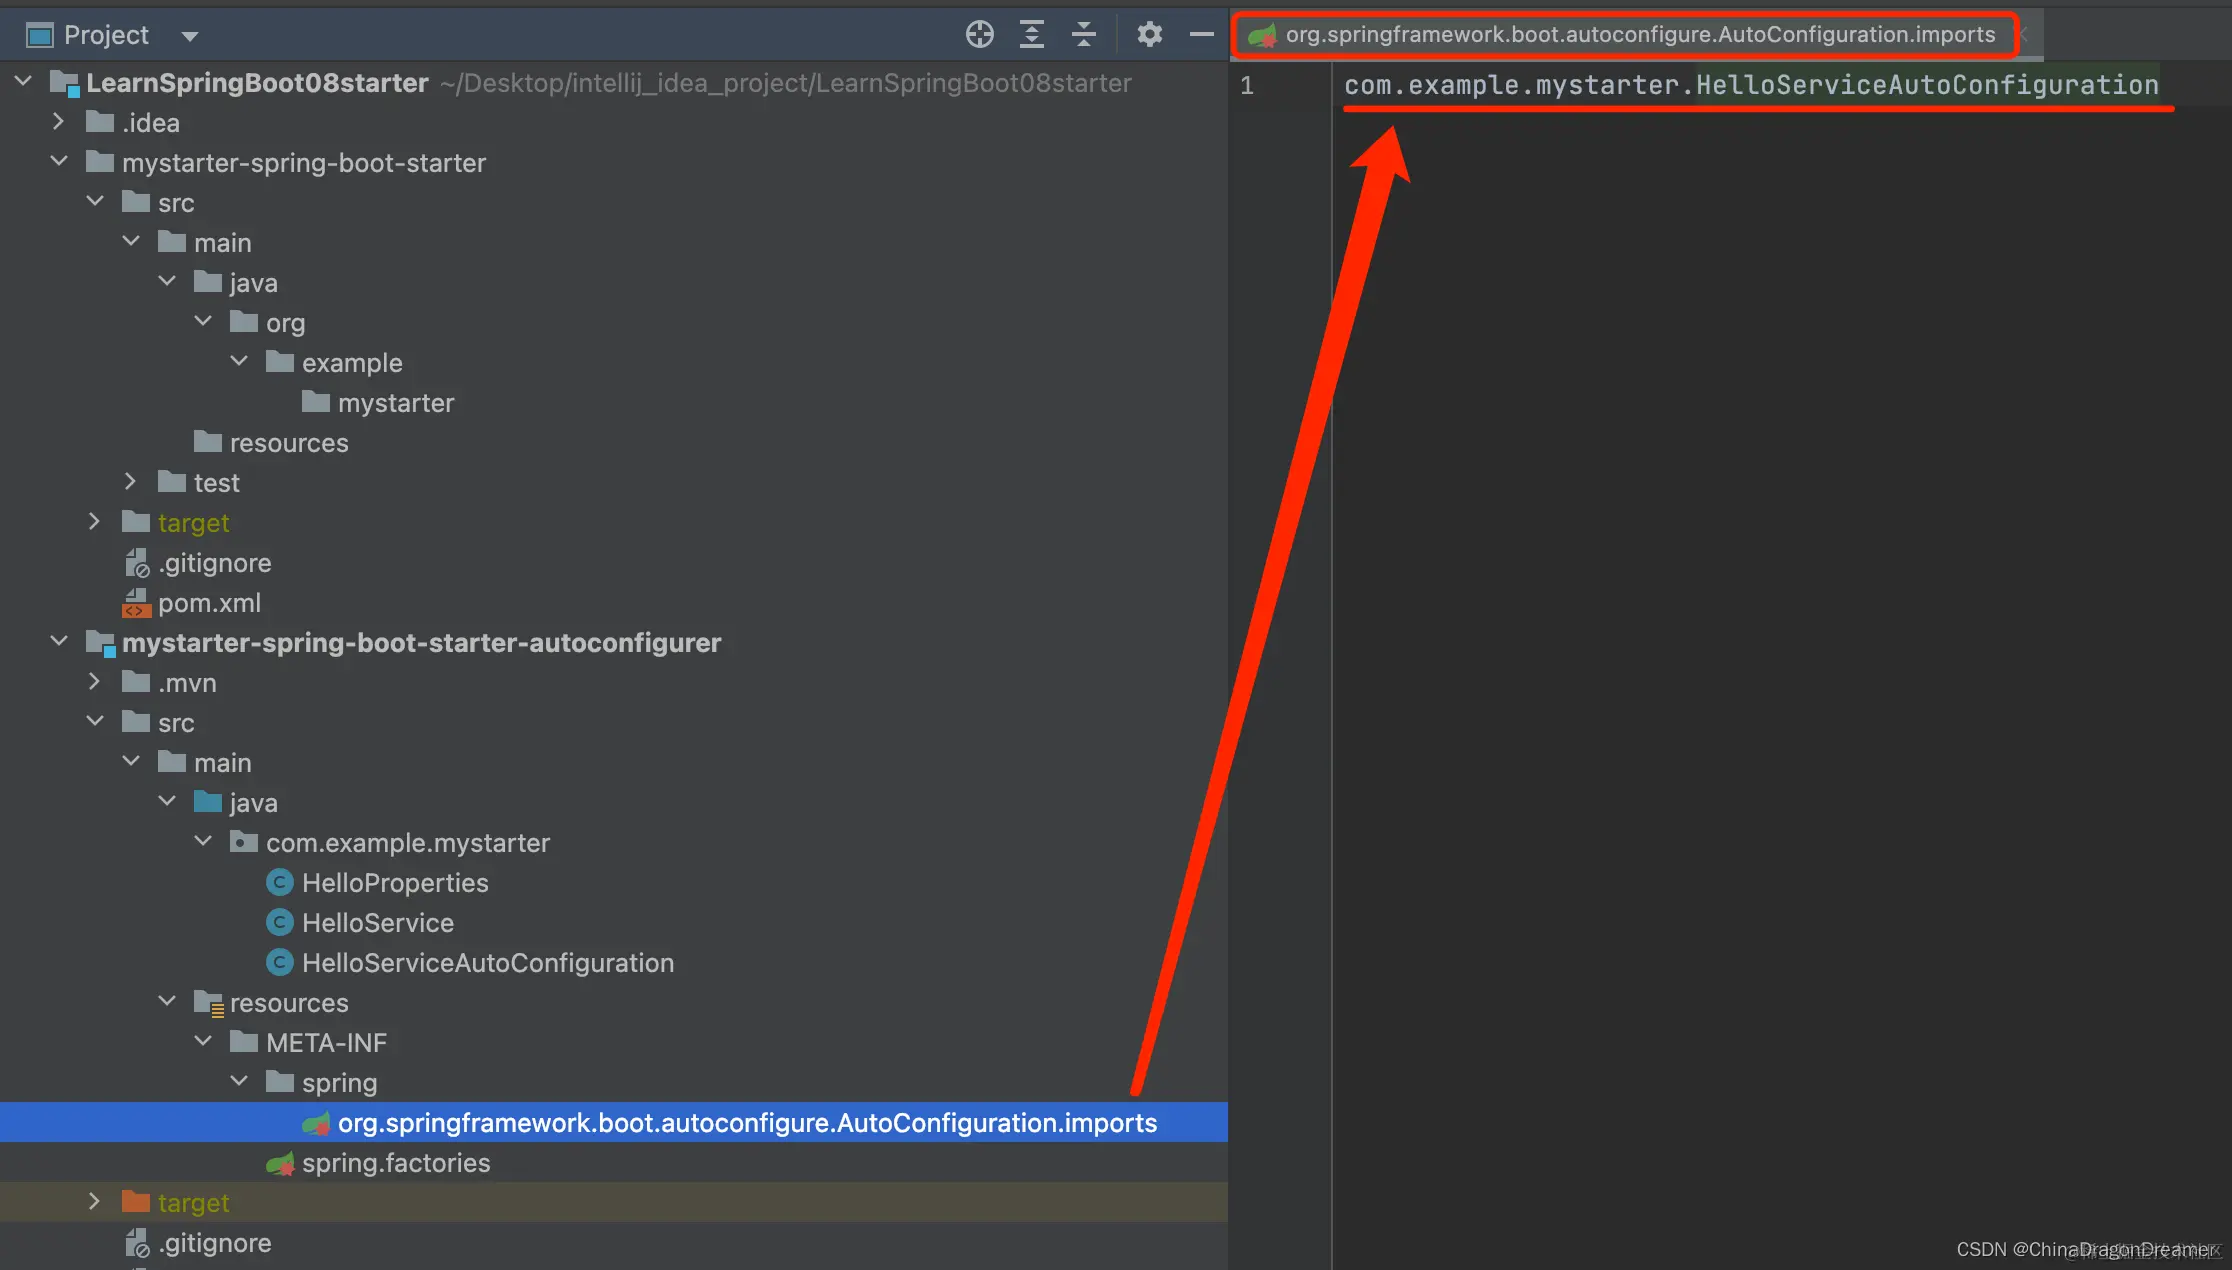Click the Collapse All toolbar icon
This screenshot has height=1270, width=2232.
[1083, 35]
